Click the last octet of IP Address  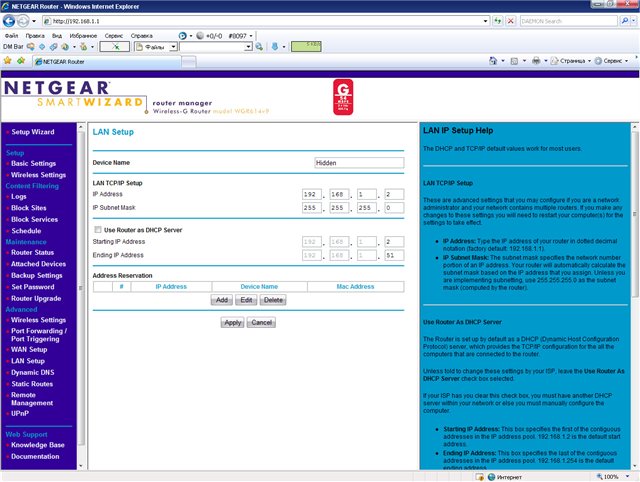394,195
